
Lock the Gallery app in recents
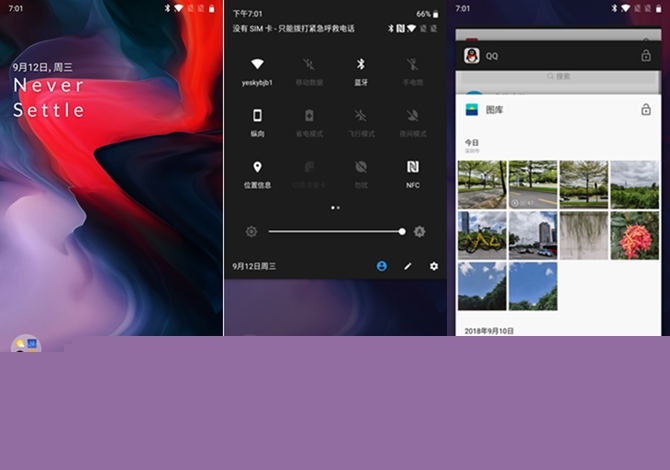pyautogui.click(x=646, y=109)
